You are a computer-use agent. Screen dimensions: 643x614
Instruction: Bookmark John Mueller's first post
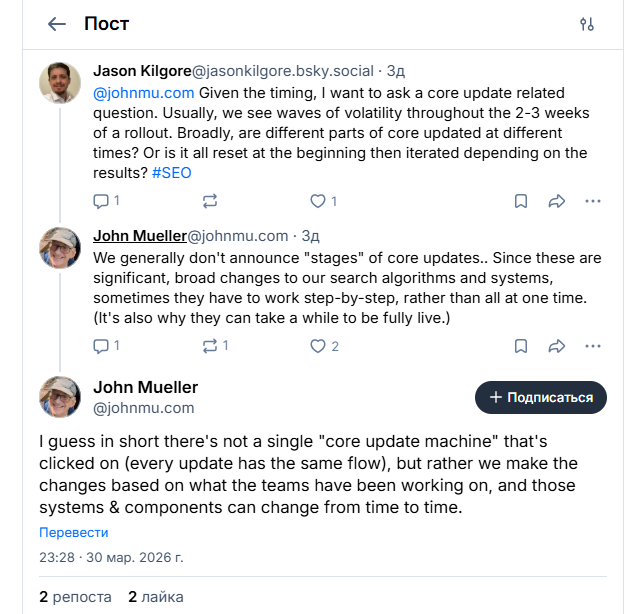(x=521, y=346)
